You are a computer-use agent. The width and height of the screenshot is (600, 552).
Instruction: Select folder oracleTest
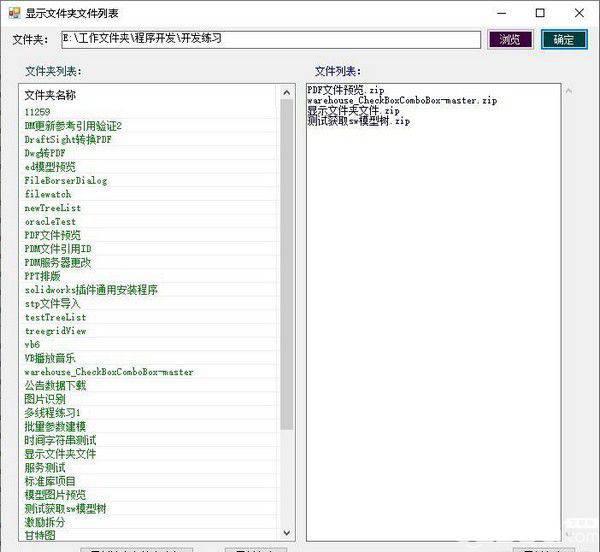pyautogui.click(x=50, y=221)
